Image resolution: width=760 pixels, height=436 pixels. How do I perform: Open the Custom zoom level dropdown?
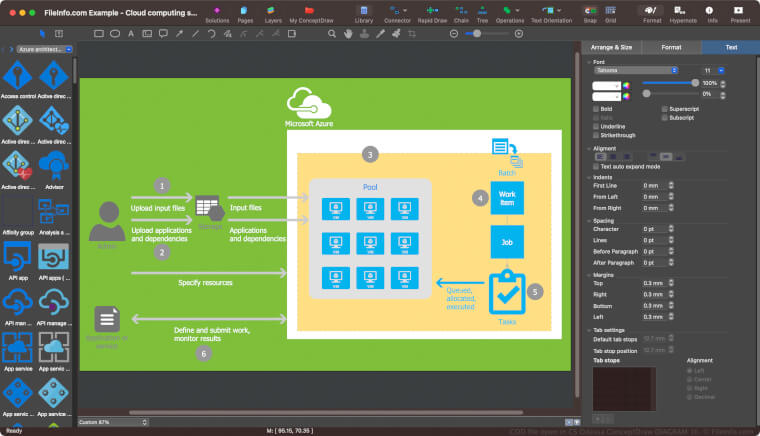(x=113, y=422)
